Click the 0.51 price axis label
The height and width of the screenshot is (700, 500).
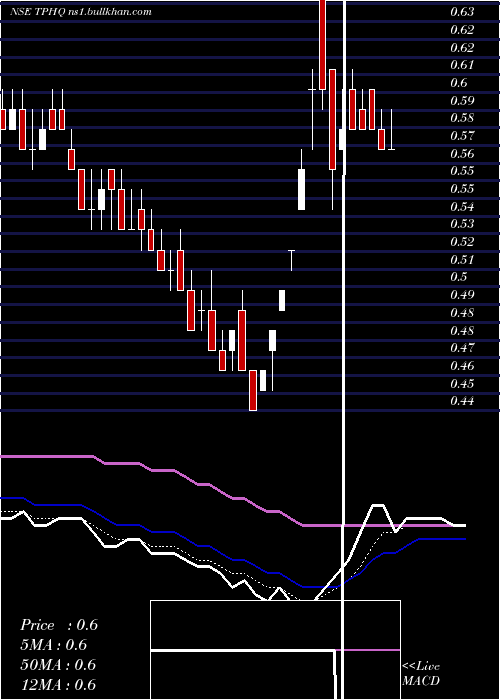[x=462, y=260]
